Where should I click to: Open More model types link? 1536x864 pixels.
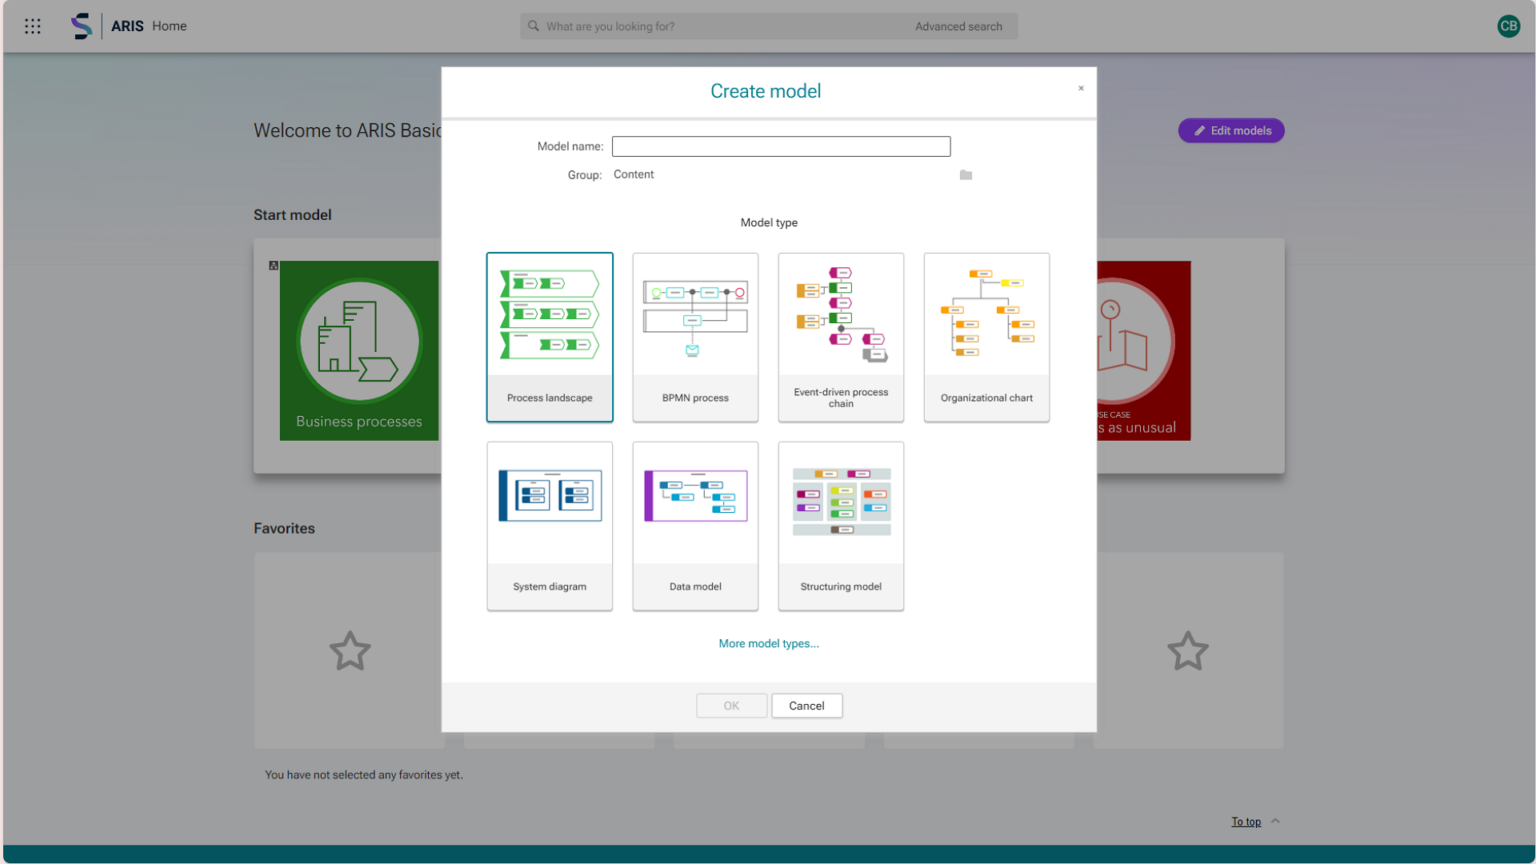click(768, 643)
